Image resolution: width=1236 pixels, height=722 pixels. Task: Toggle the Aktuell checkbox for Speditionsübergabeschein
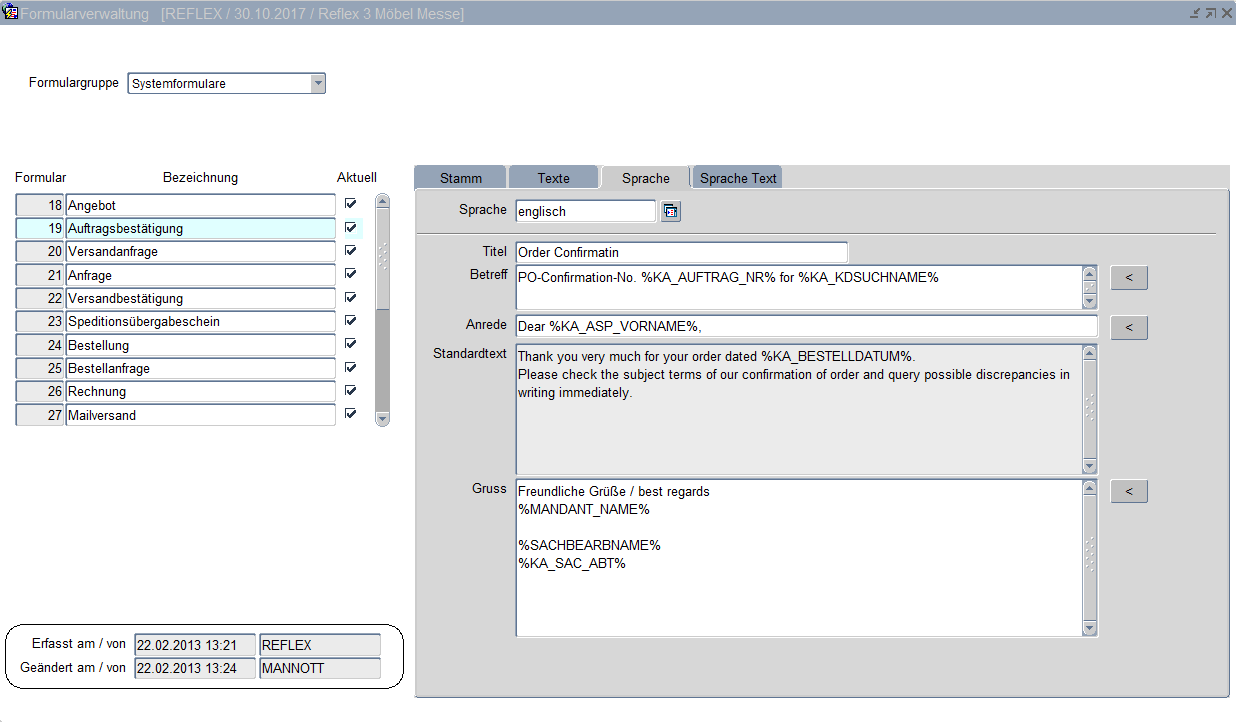pyautogui.click(x=350, y=321)
